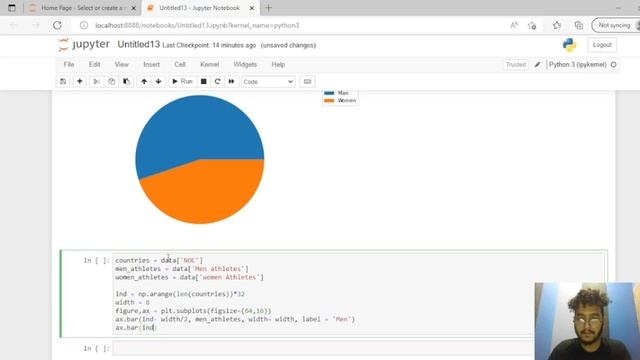Open the cell type Code dropdown
Image resolution: width=640 pixels, height=360 pixels.
268,82
